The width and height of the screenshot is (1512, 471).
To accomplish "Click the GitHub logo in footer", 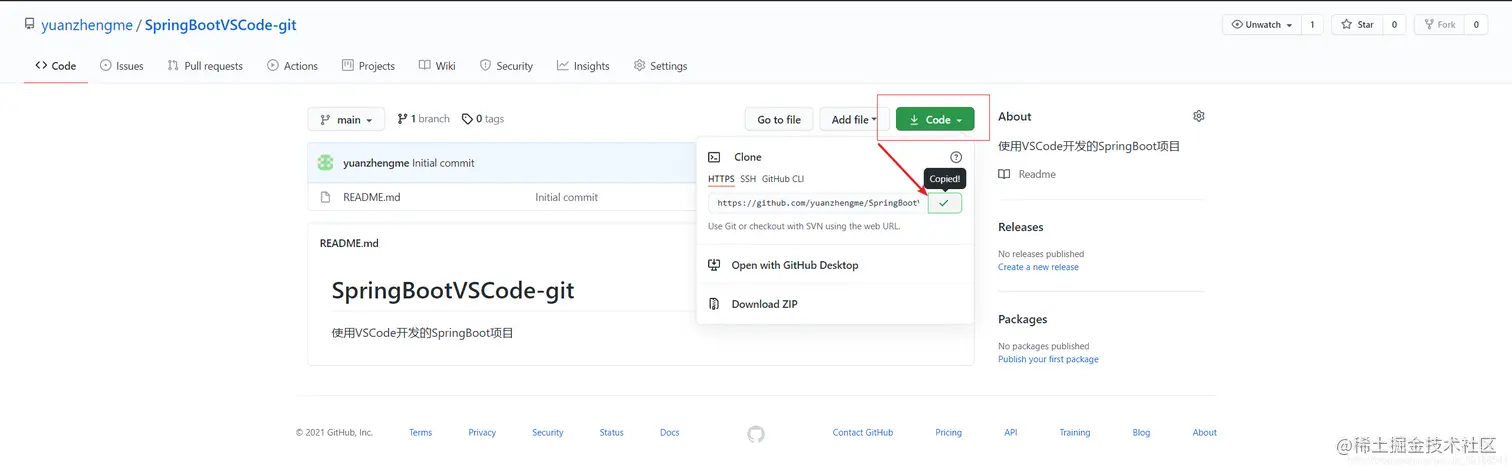I will point(756,434).
